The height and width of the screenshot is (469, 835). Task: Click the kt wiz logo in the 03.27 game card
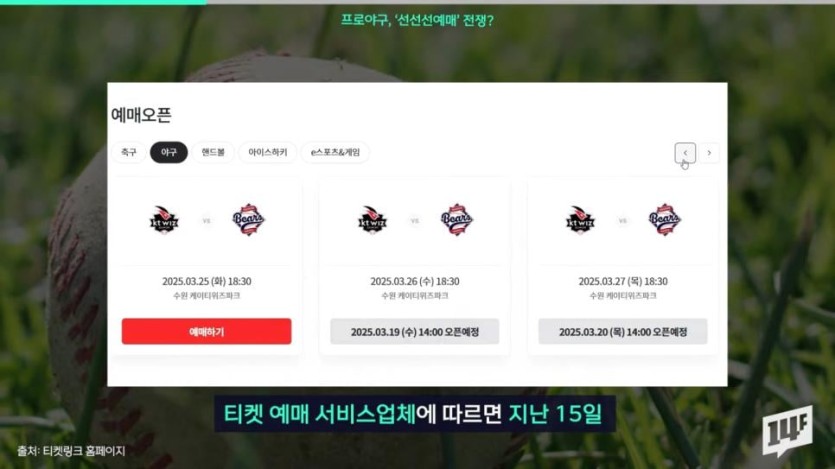pyautogui.click(x=580, y=220)
